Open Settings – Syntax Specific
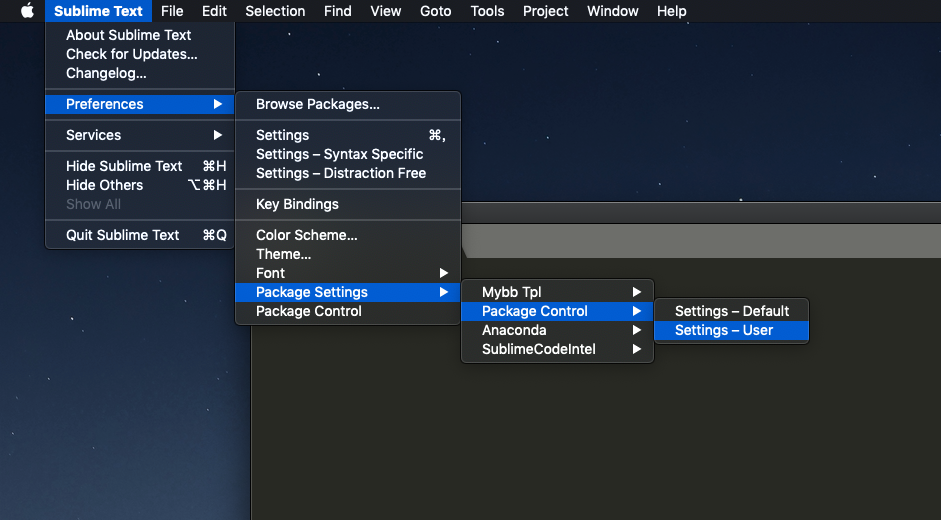Image resolution: width=941 pixels, height=520 pixels. (x=339, y=154)
